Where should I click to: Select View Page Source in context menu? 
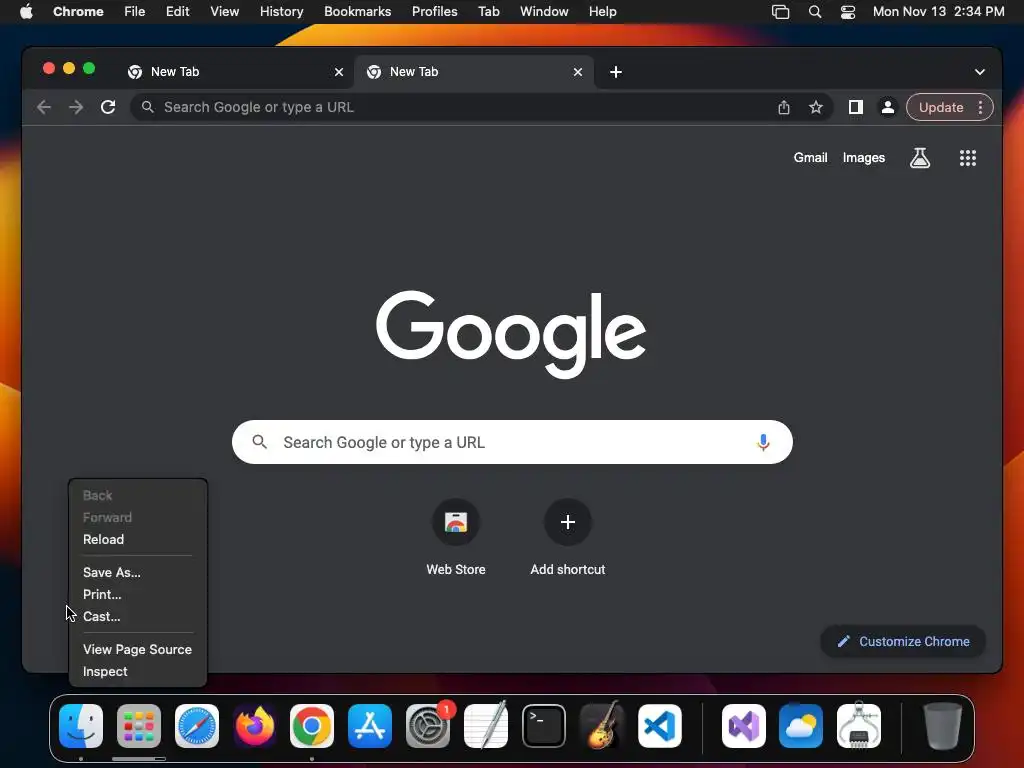coord(138,650)
